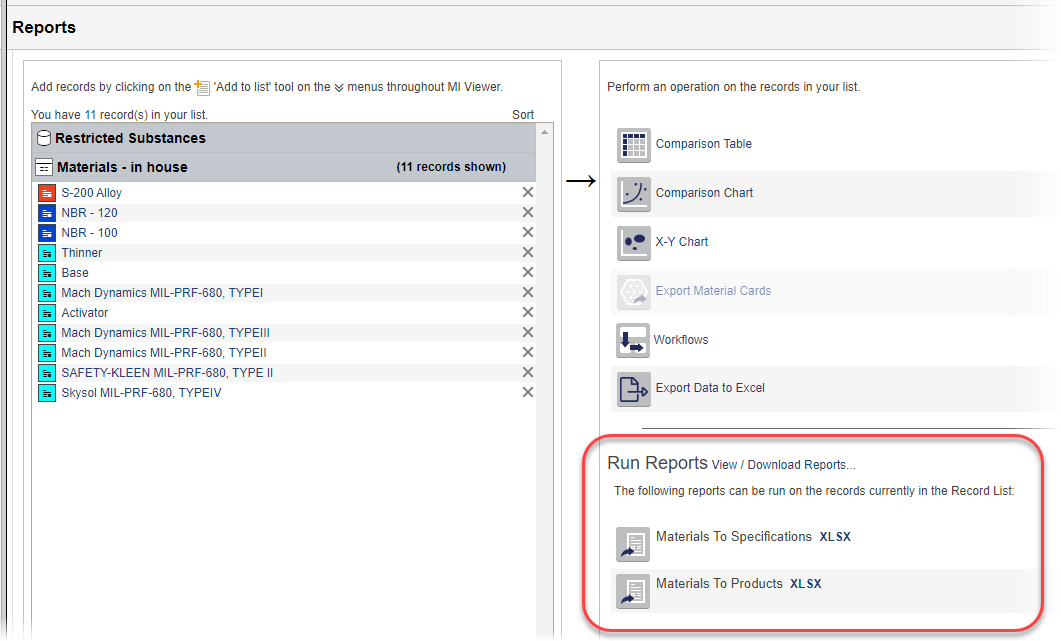The image size is (1061, 641).
Task: Open SAFETY-KLEEN MIL-PRF-680, TYPE II link
Action: (167, 373)
